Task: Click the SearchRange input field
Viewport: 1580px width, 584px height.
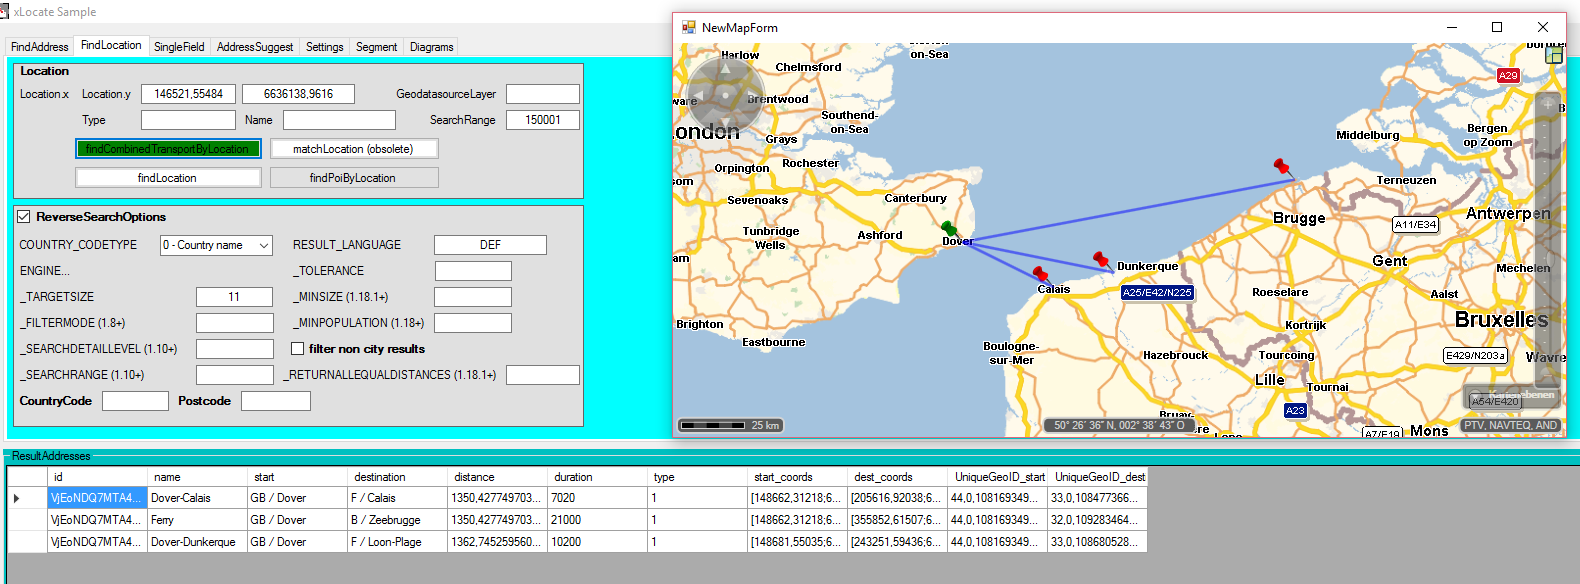Action: 542,120
